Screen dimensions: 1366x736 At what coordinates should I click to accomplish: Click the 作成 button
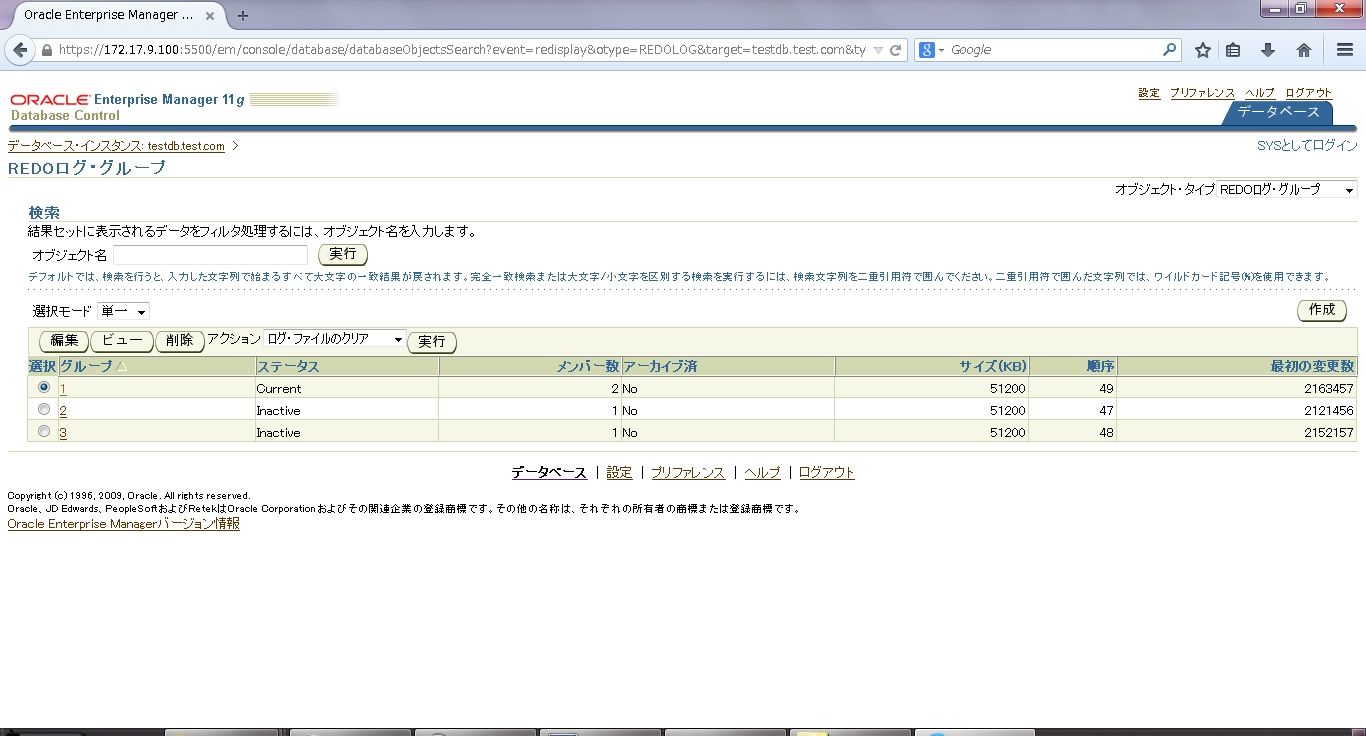1322,310
